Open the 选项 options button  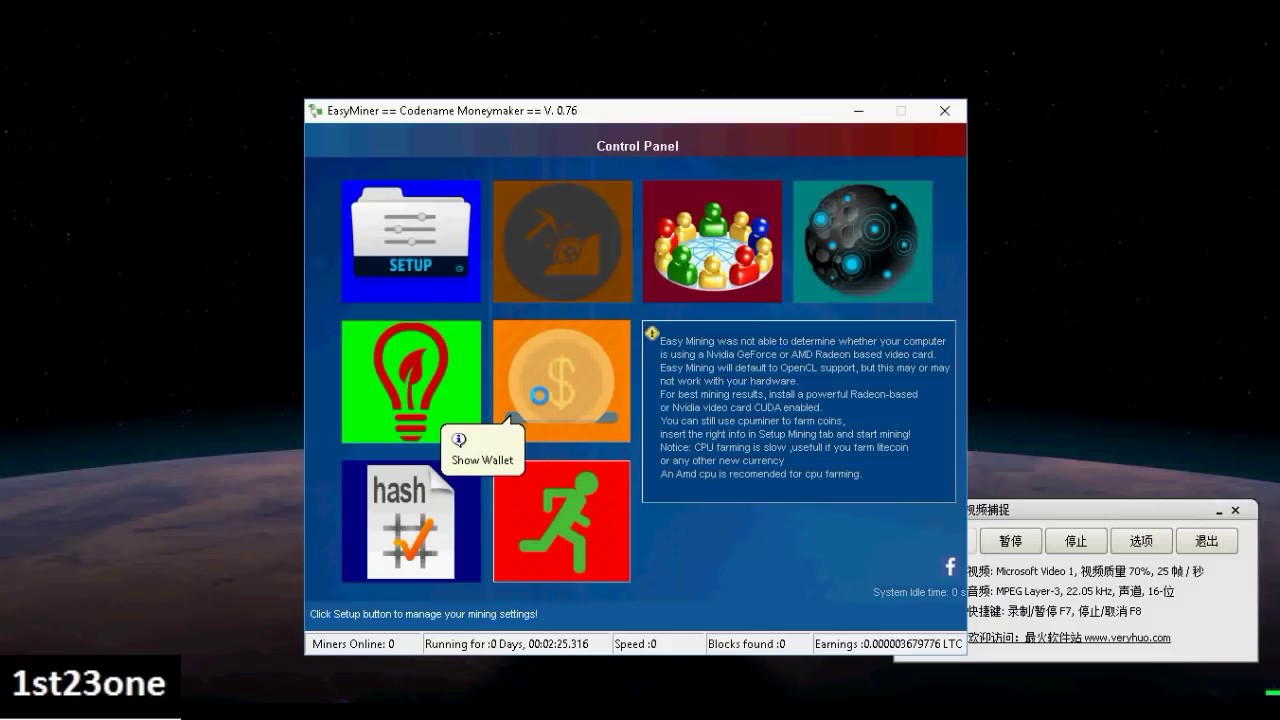click(x=1141, y=541)
